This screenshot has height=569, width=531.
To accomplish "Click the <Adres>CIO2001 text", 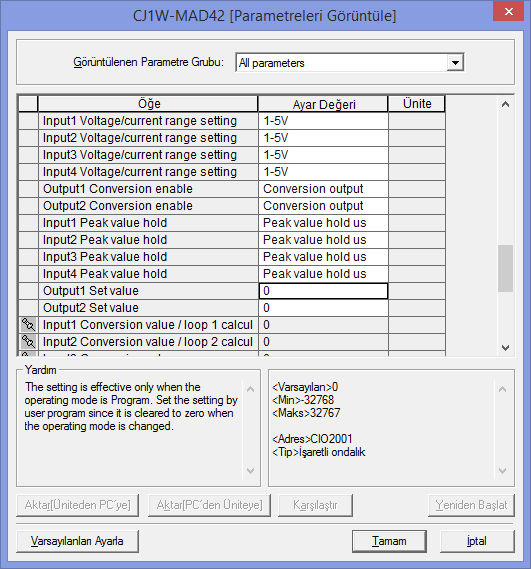I will click(312, 439).
